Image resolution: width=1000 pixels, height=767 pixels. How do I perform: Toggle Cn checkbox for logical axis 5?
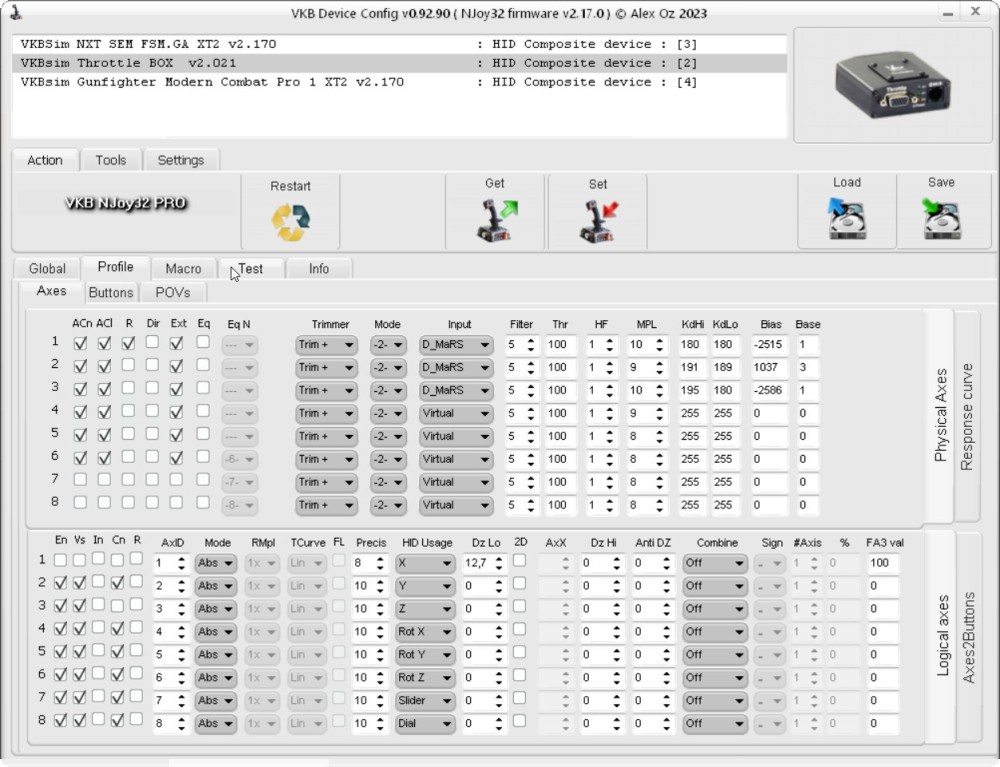coord(117,652)
